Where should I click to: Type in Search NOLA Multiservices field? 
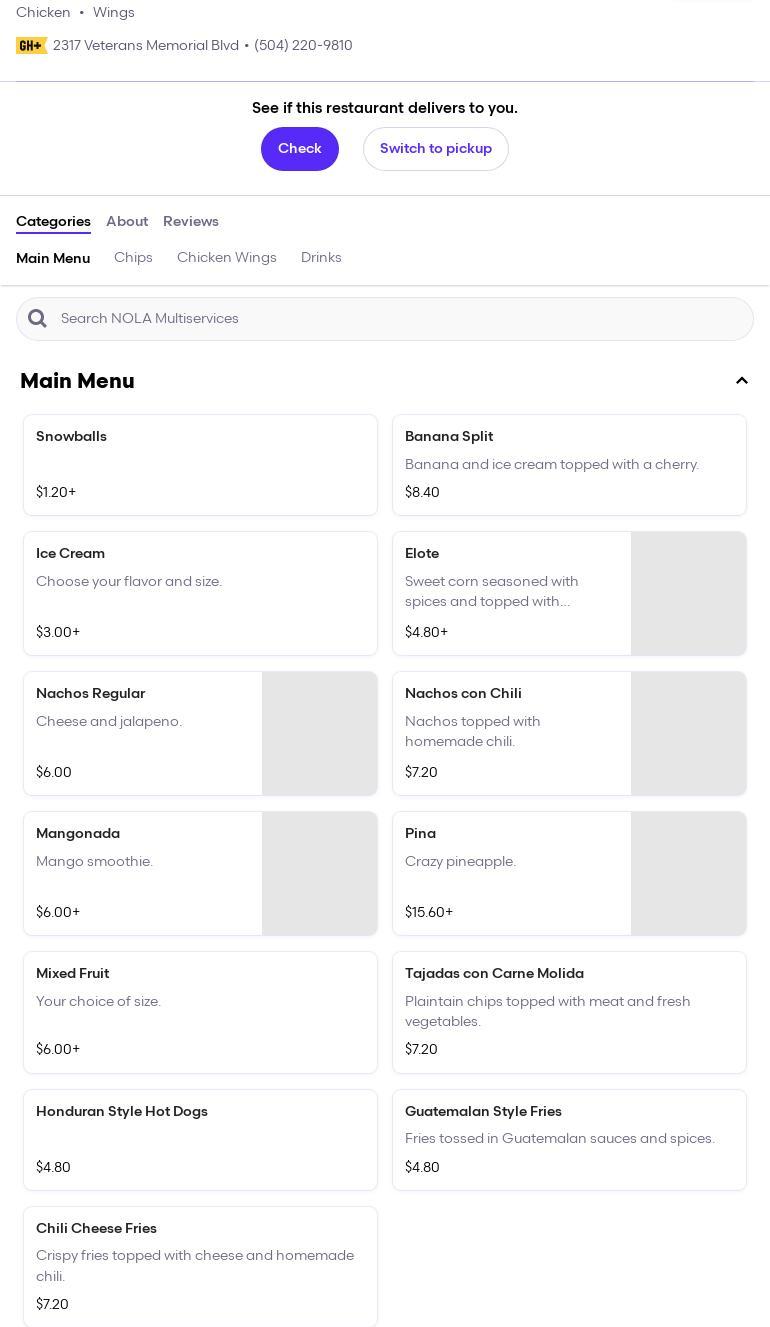pyautogui.click(x=400, y=319)
